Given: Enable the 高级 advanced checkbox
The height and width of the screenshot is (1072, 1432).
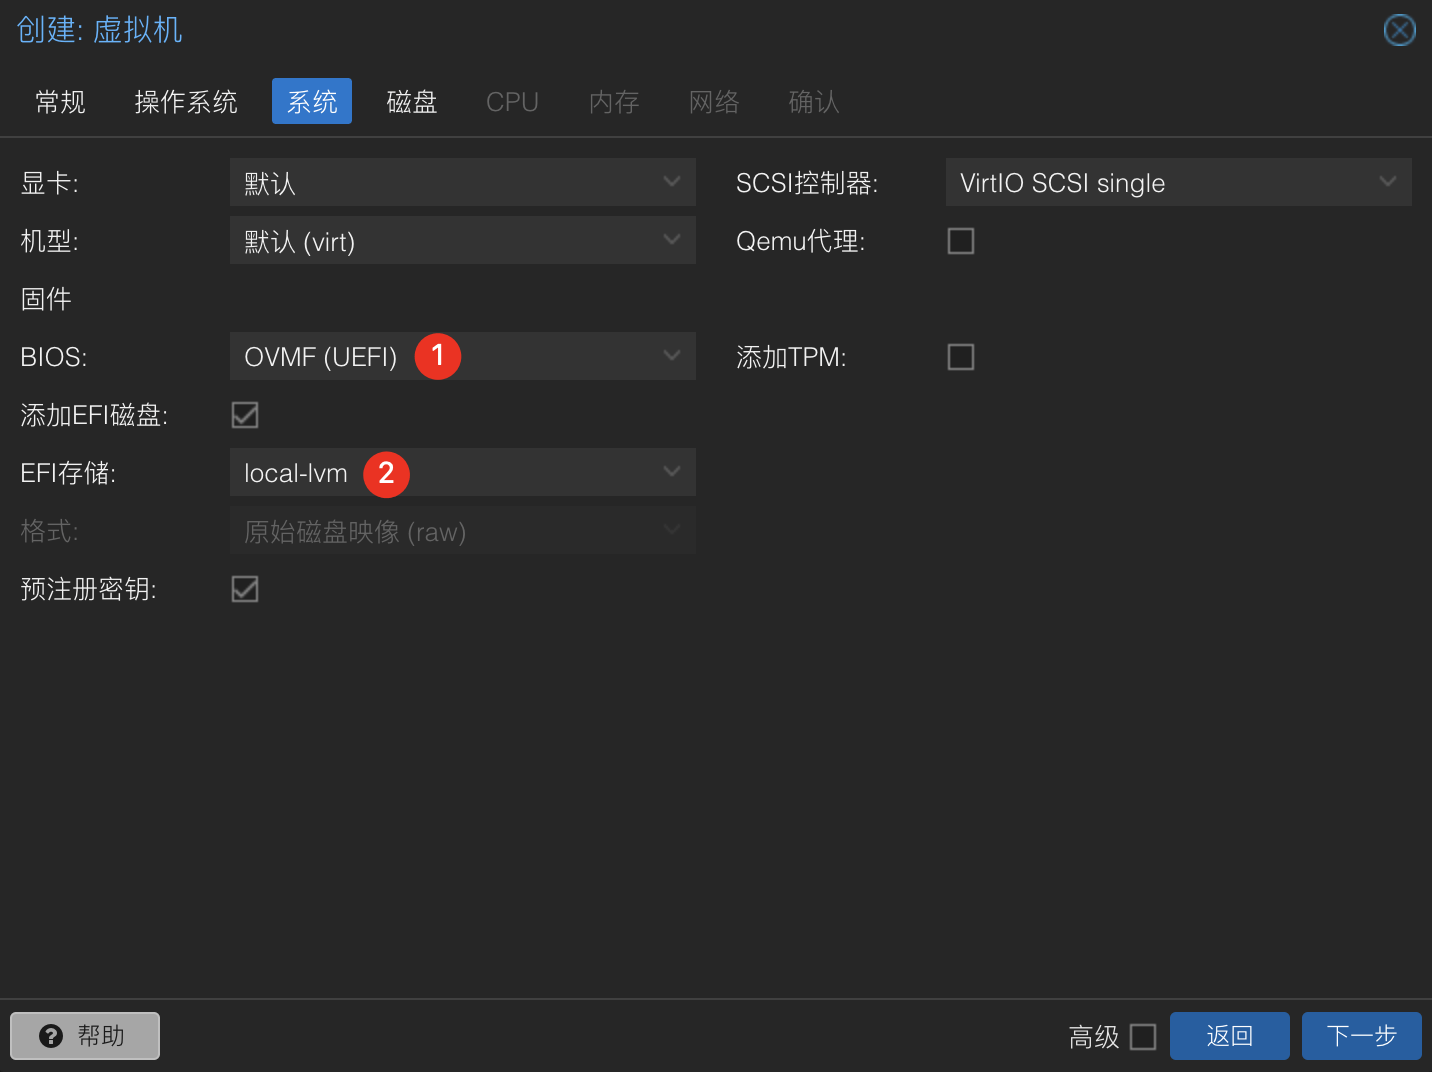Looking at the screenshot, I should (1143, 1037).
